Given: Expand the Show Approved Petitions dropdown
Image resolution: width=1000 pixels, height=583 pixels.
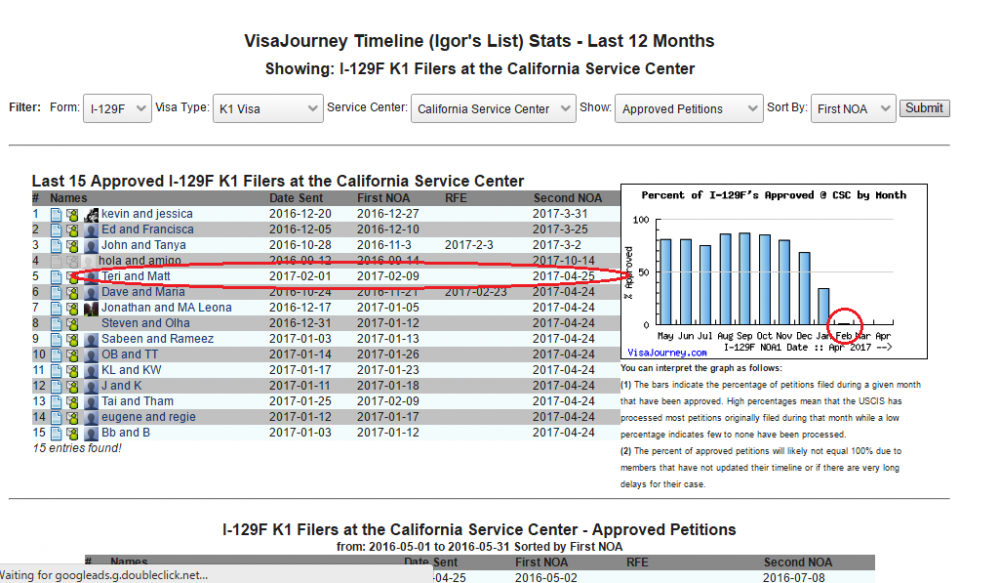Looking at the screenshot, I should (x=689, y=108).
